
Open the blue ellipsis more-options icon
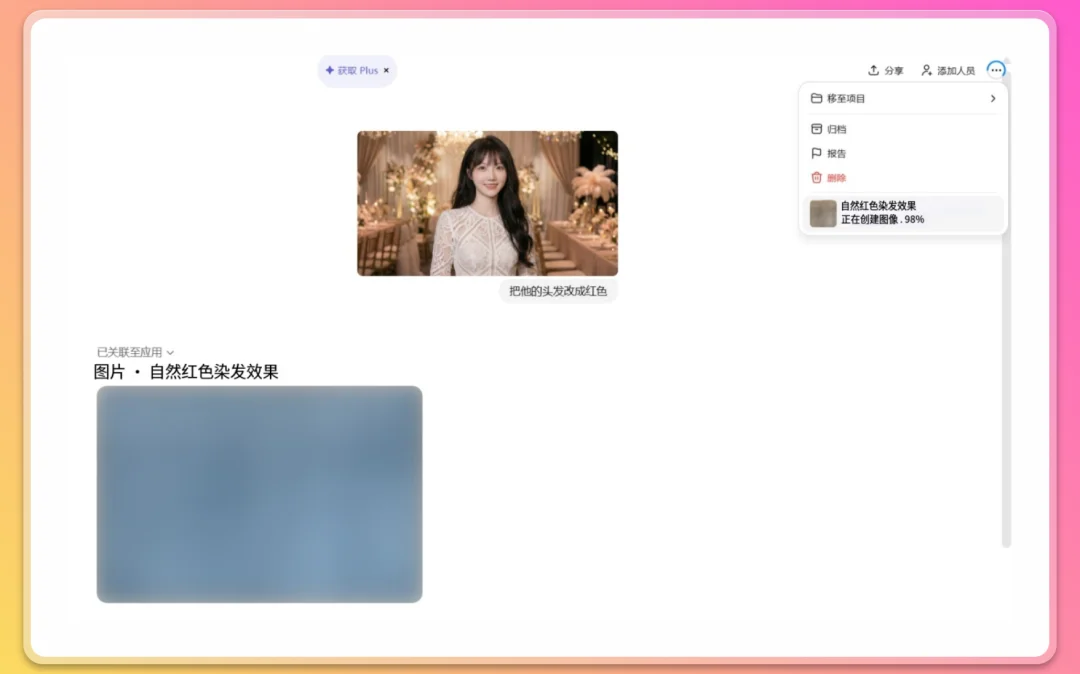[x=996, y=70]
